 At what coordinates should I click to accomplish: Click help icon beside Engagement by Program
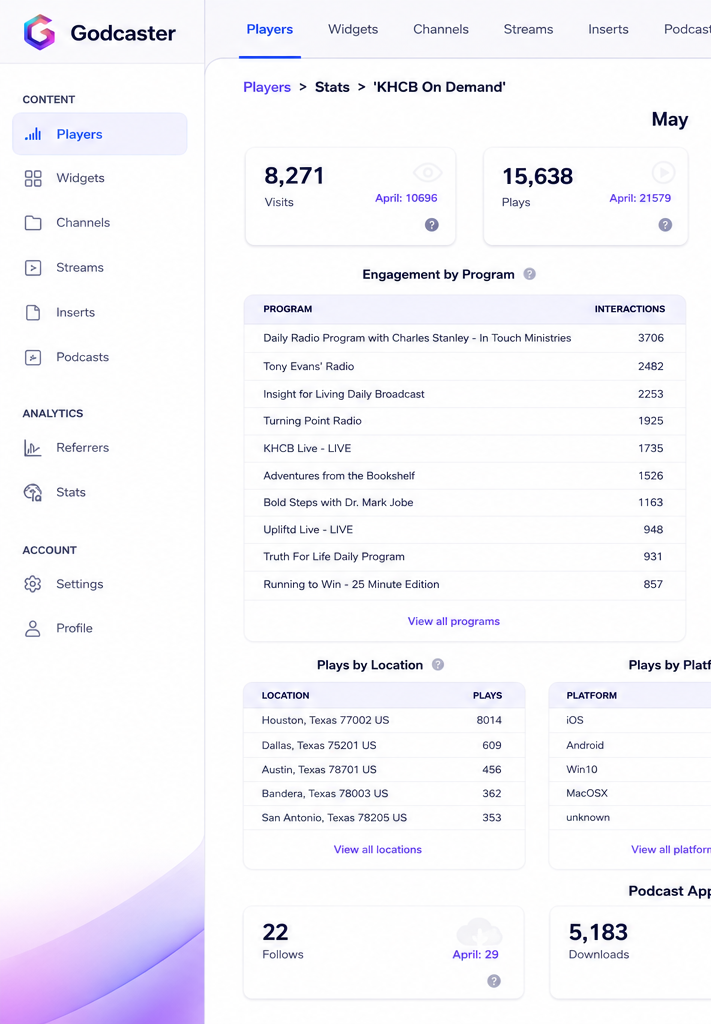529,274
